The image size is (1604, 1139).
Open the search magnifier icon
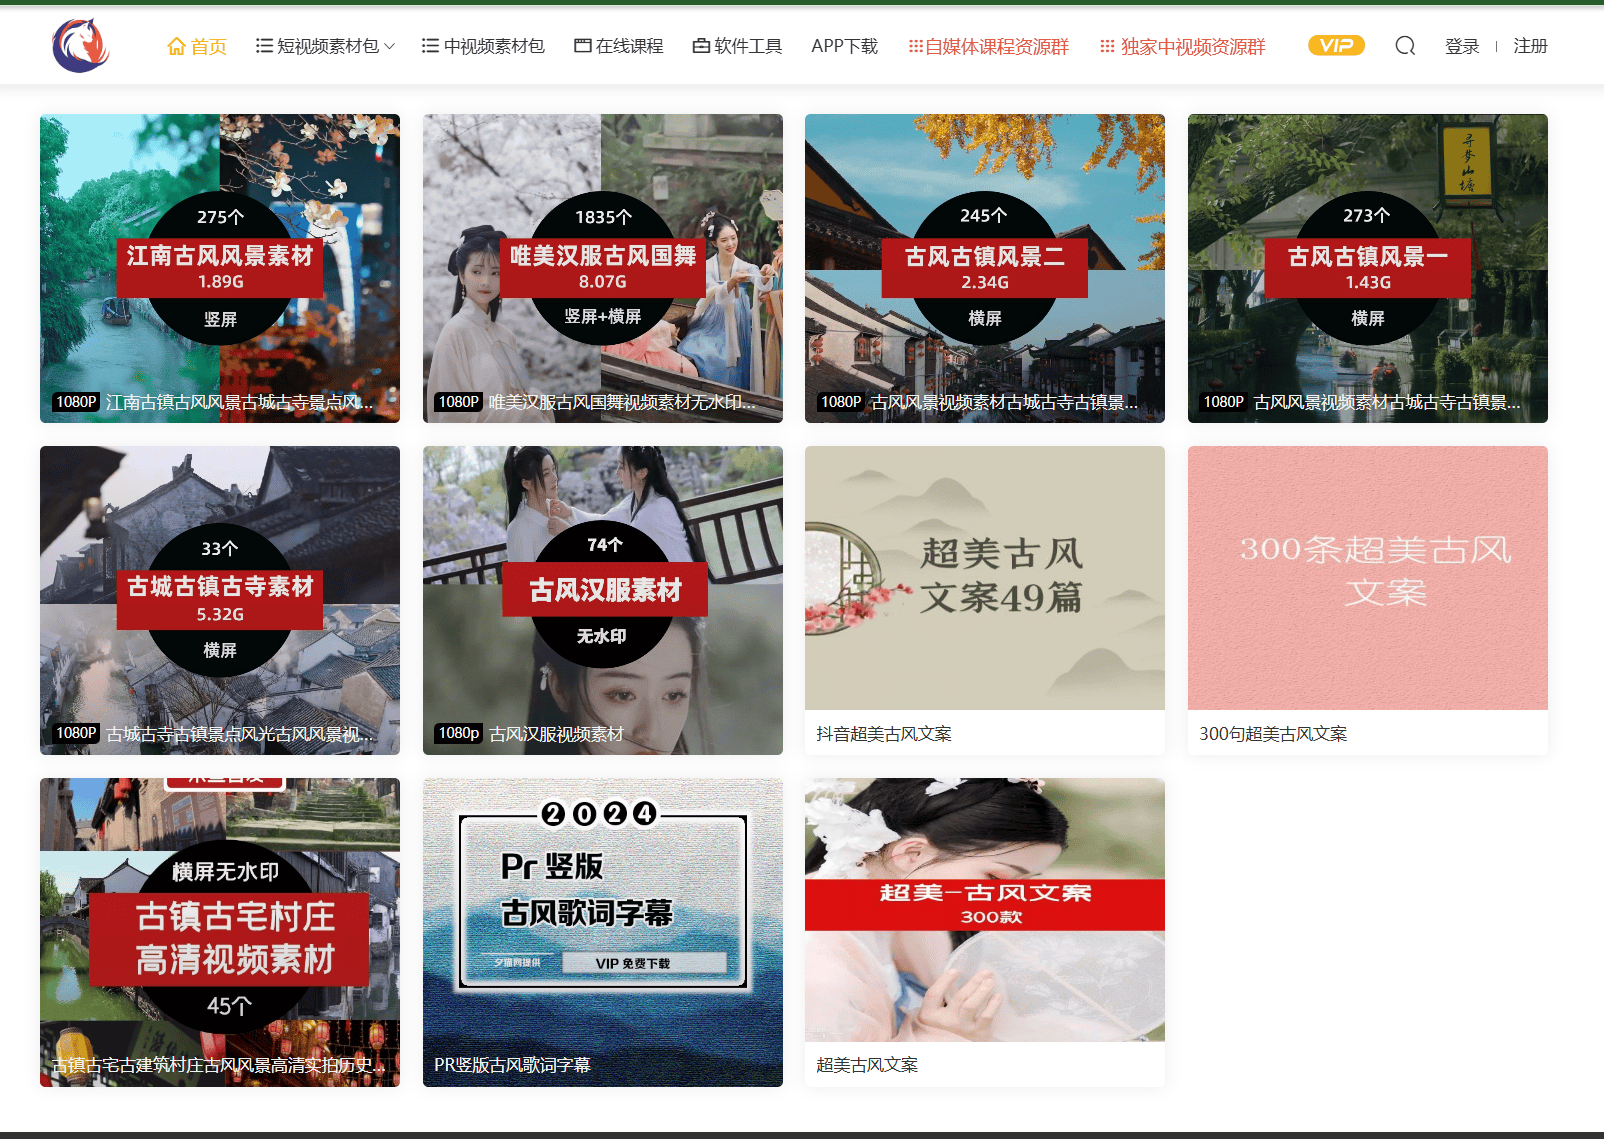(x=1405, y=46)
